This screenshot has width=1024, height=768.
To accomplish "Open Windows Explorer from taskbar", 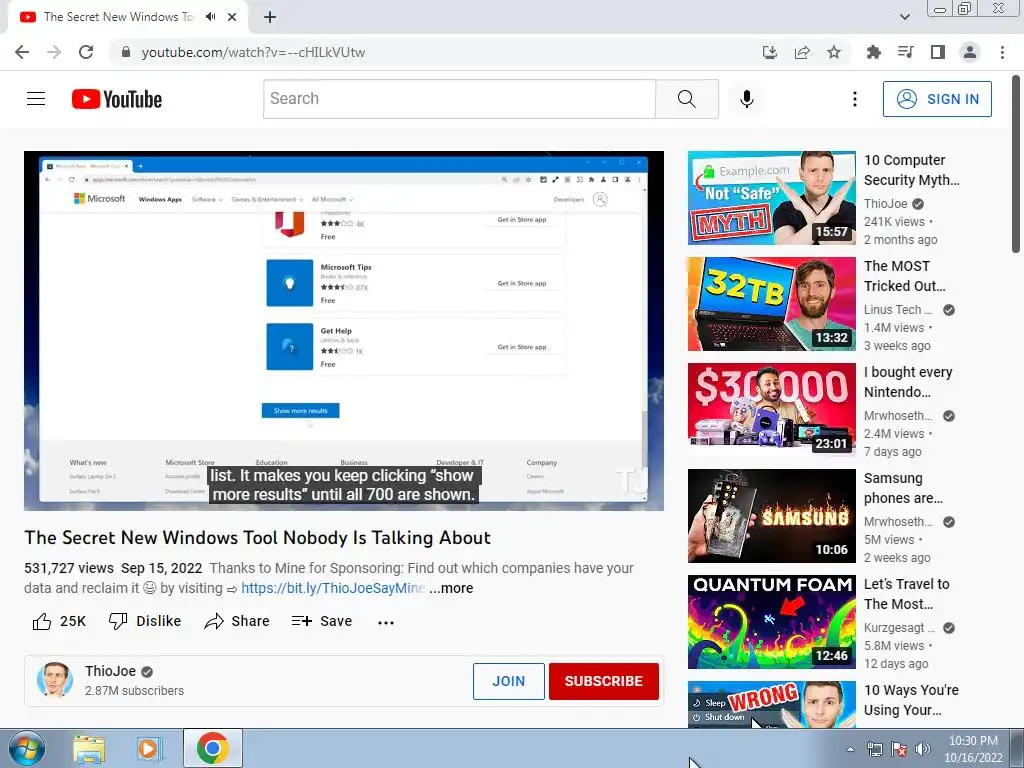I will click(89, 748).
